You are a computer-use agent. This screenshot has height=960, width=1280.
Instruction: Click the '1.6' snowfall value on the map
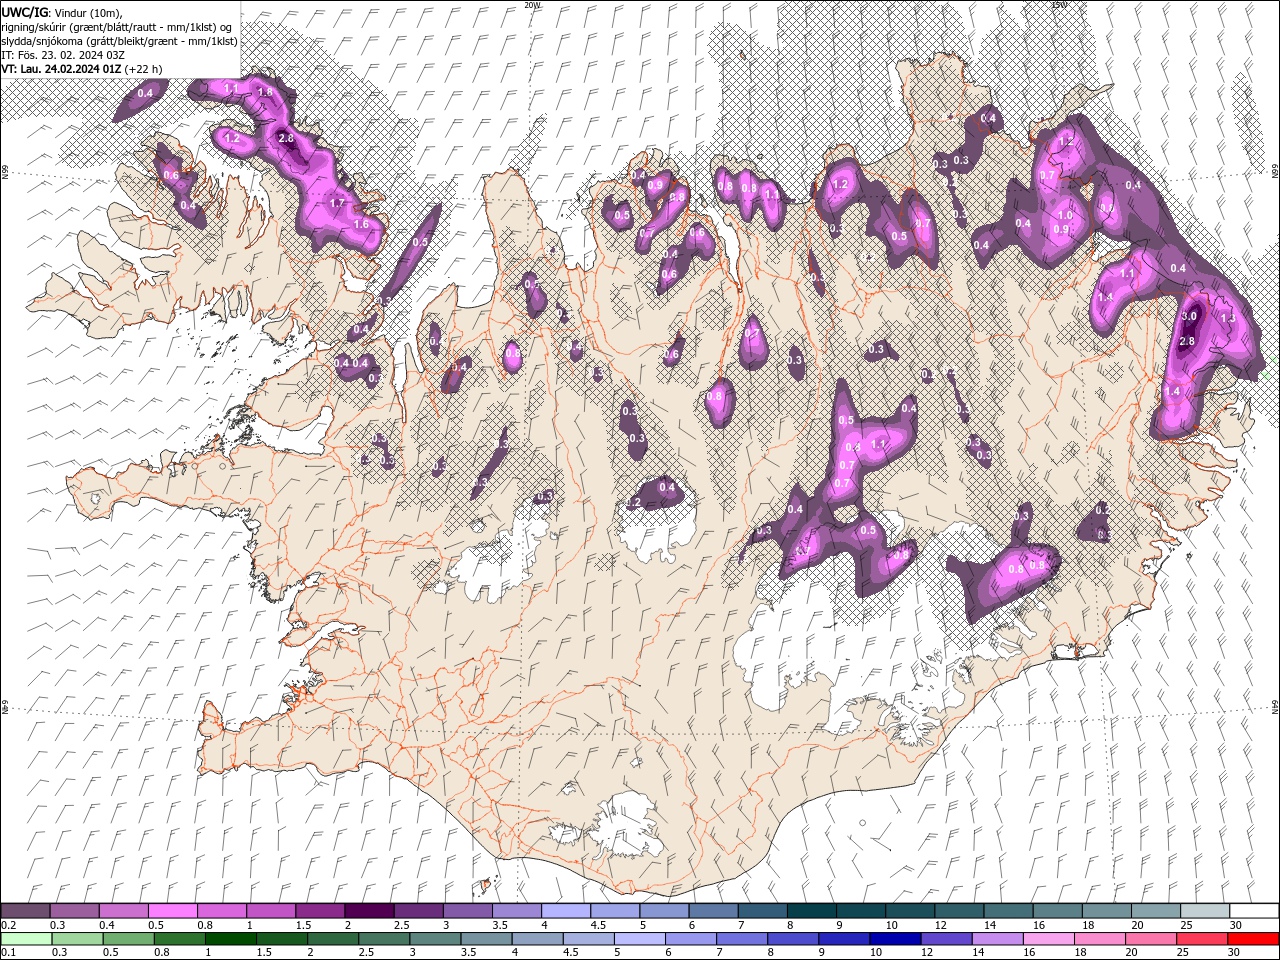click(x=361, y=224)
